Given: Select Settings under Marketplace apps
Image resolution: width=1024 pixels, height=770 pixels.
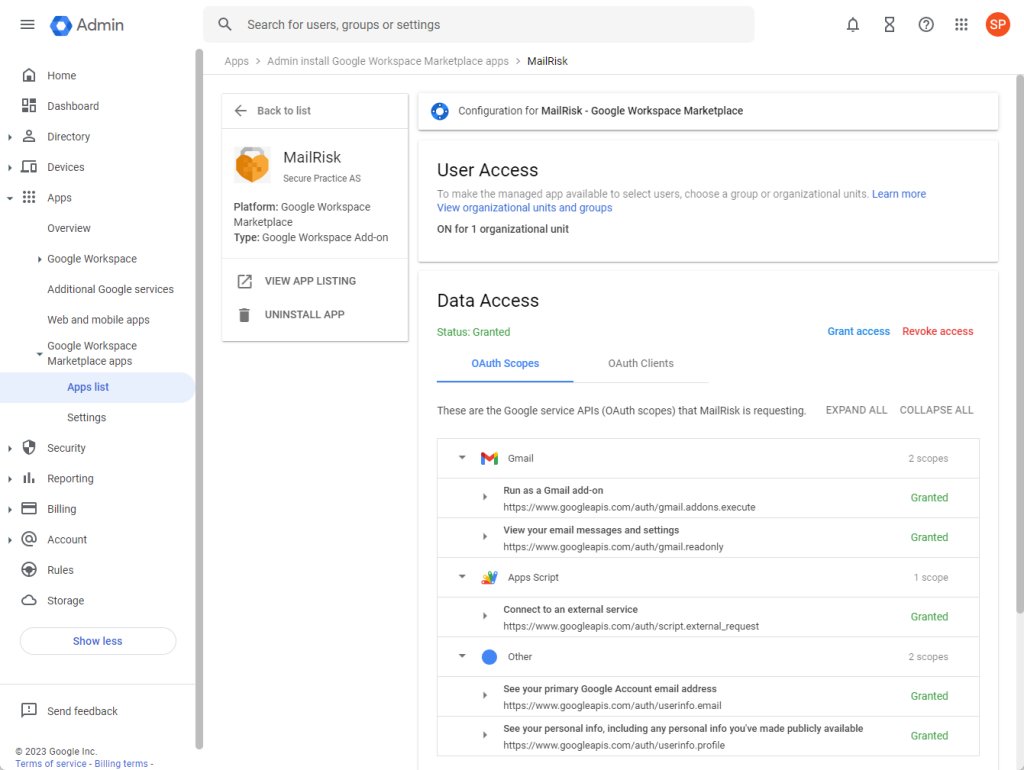Looking at the screenshot, I should [86, 418].
